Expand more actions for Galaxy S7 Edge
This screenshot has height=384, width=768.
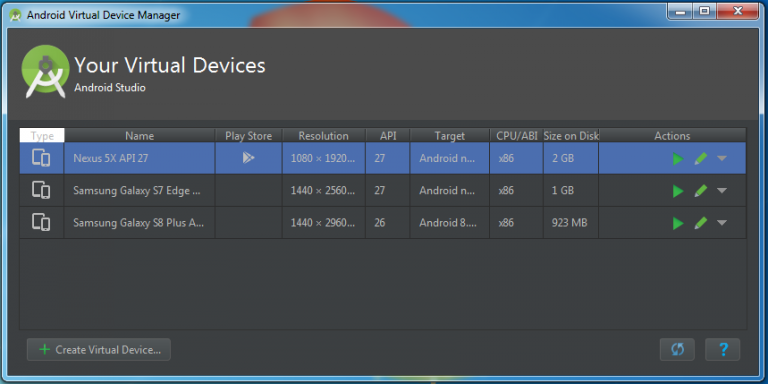722,191
